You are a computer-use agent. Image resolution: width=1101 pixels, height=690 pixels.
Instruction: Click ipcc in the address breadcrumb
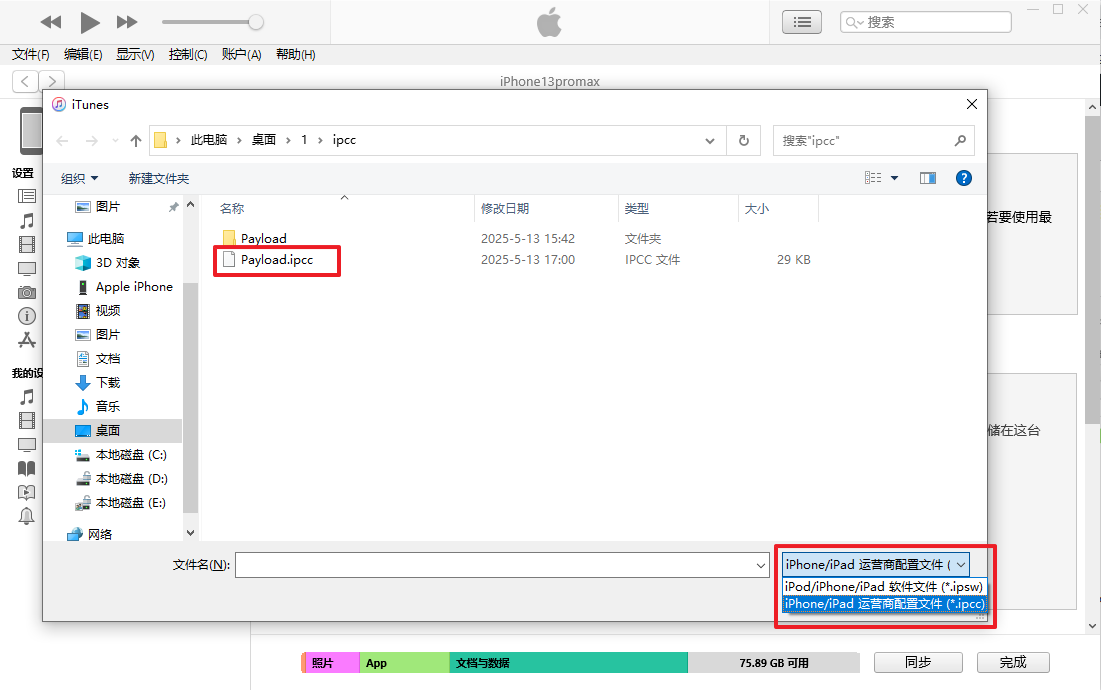coord(344,140)
